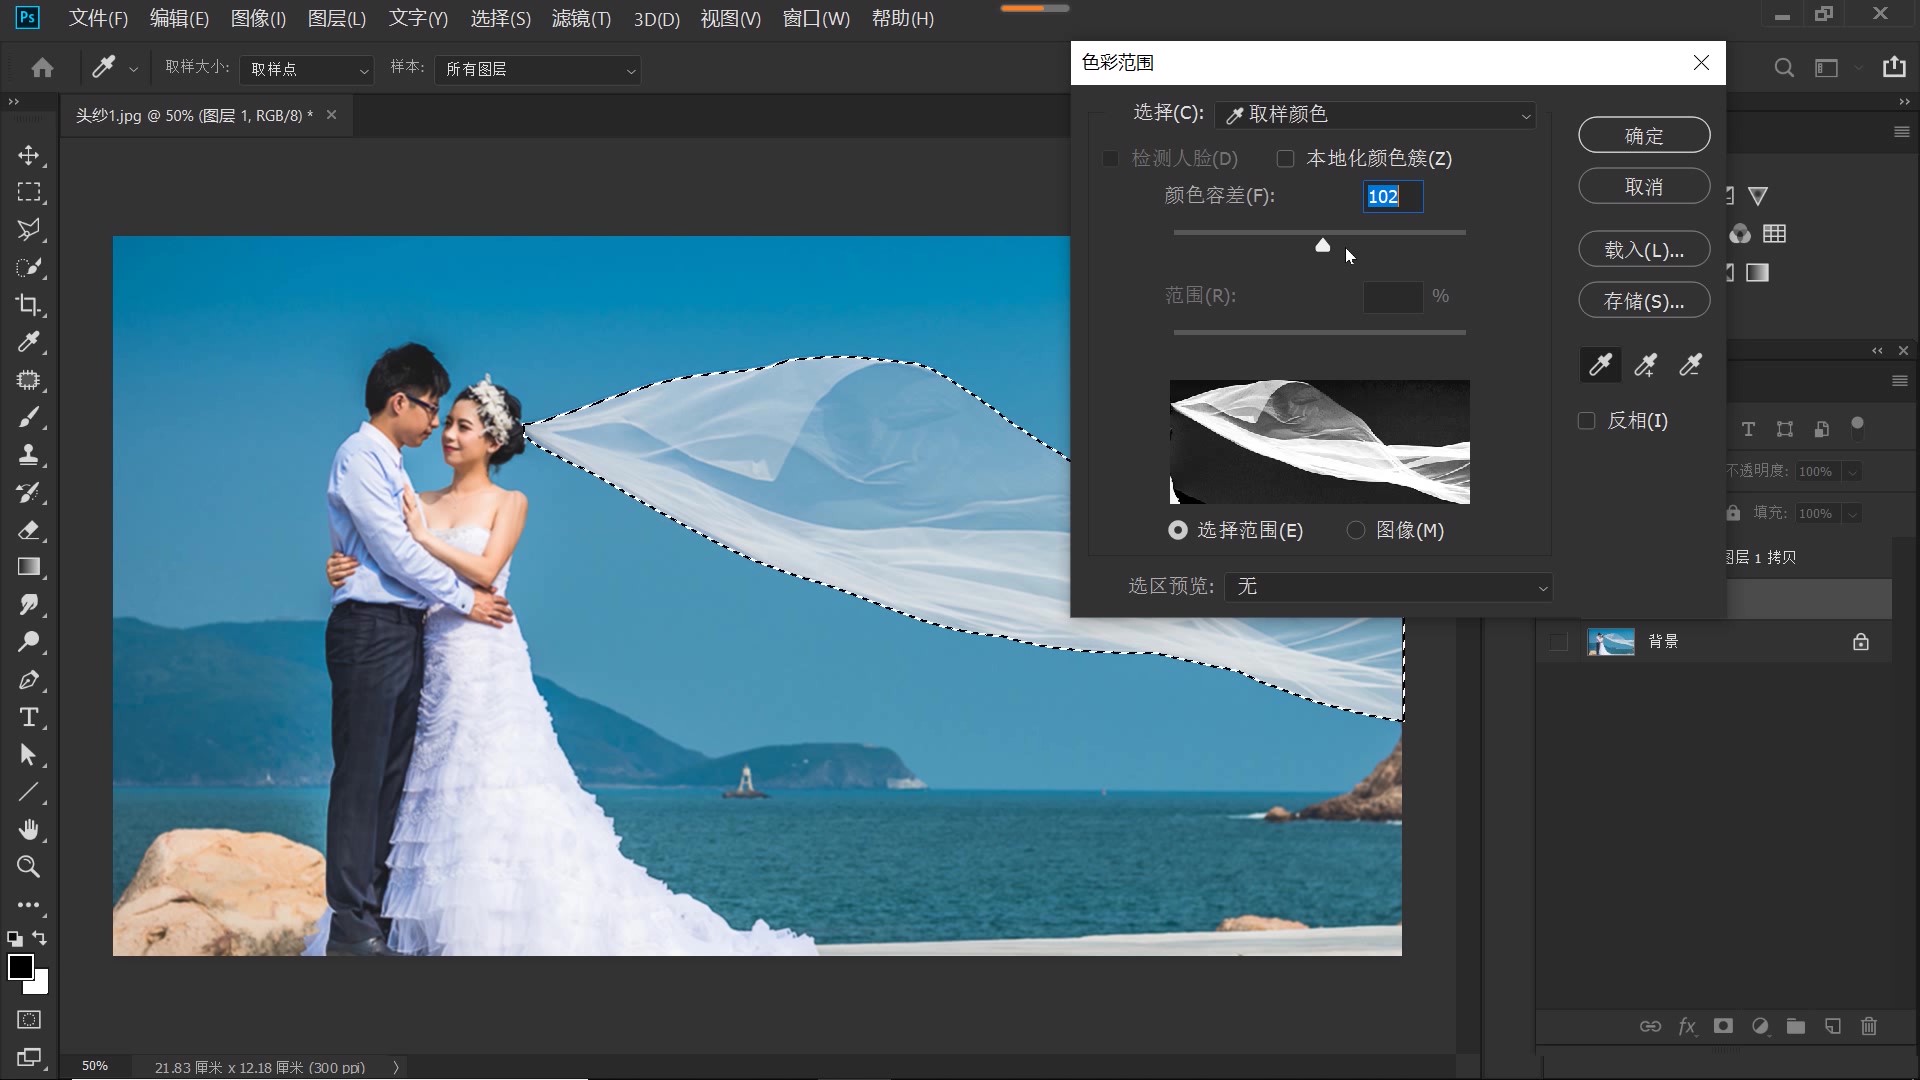This screenshot has height=1080, width=1920.
Task: Select the Pen tool
Action: tap(29, 680)
